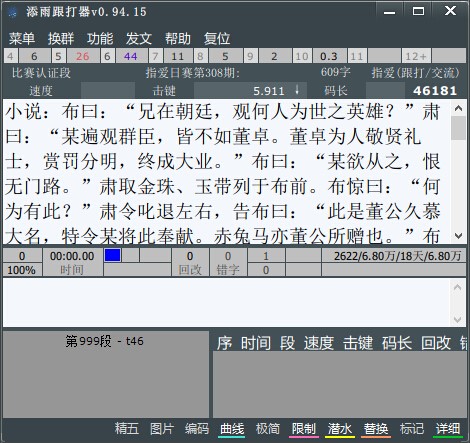Toggle the 替换 option
470x443 pixels.
tap(376, 429)
